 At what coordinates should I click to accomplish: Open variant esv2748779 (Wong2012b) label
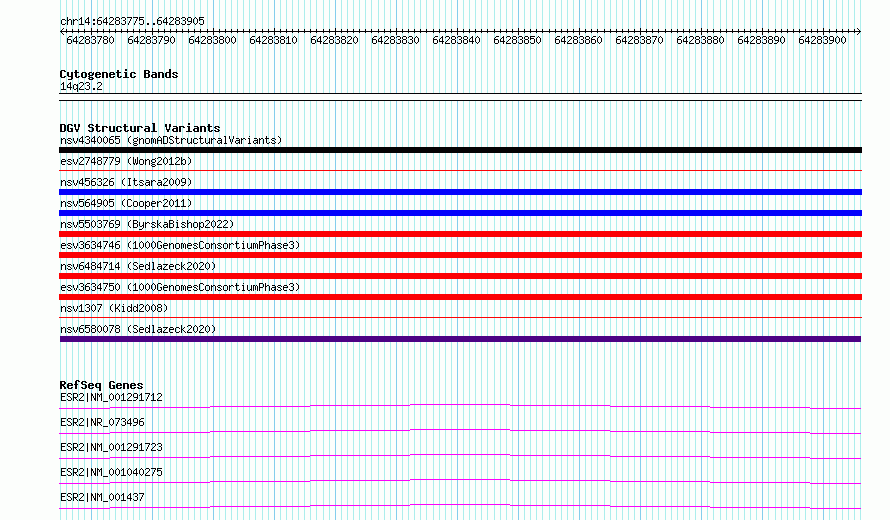tap(126, 161)
